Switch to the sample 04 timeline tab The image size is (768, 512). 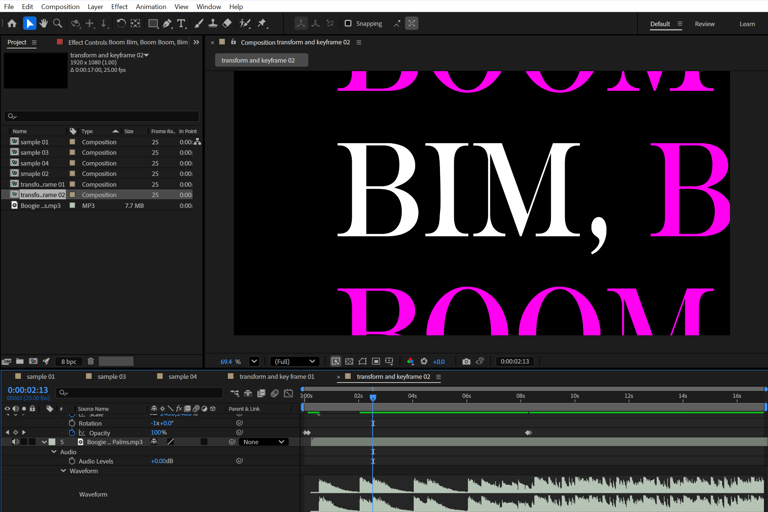click(182, 377)
